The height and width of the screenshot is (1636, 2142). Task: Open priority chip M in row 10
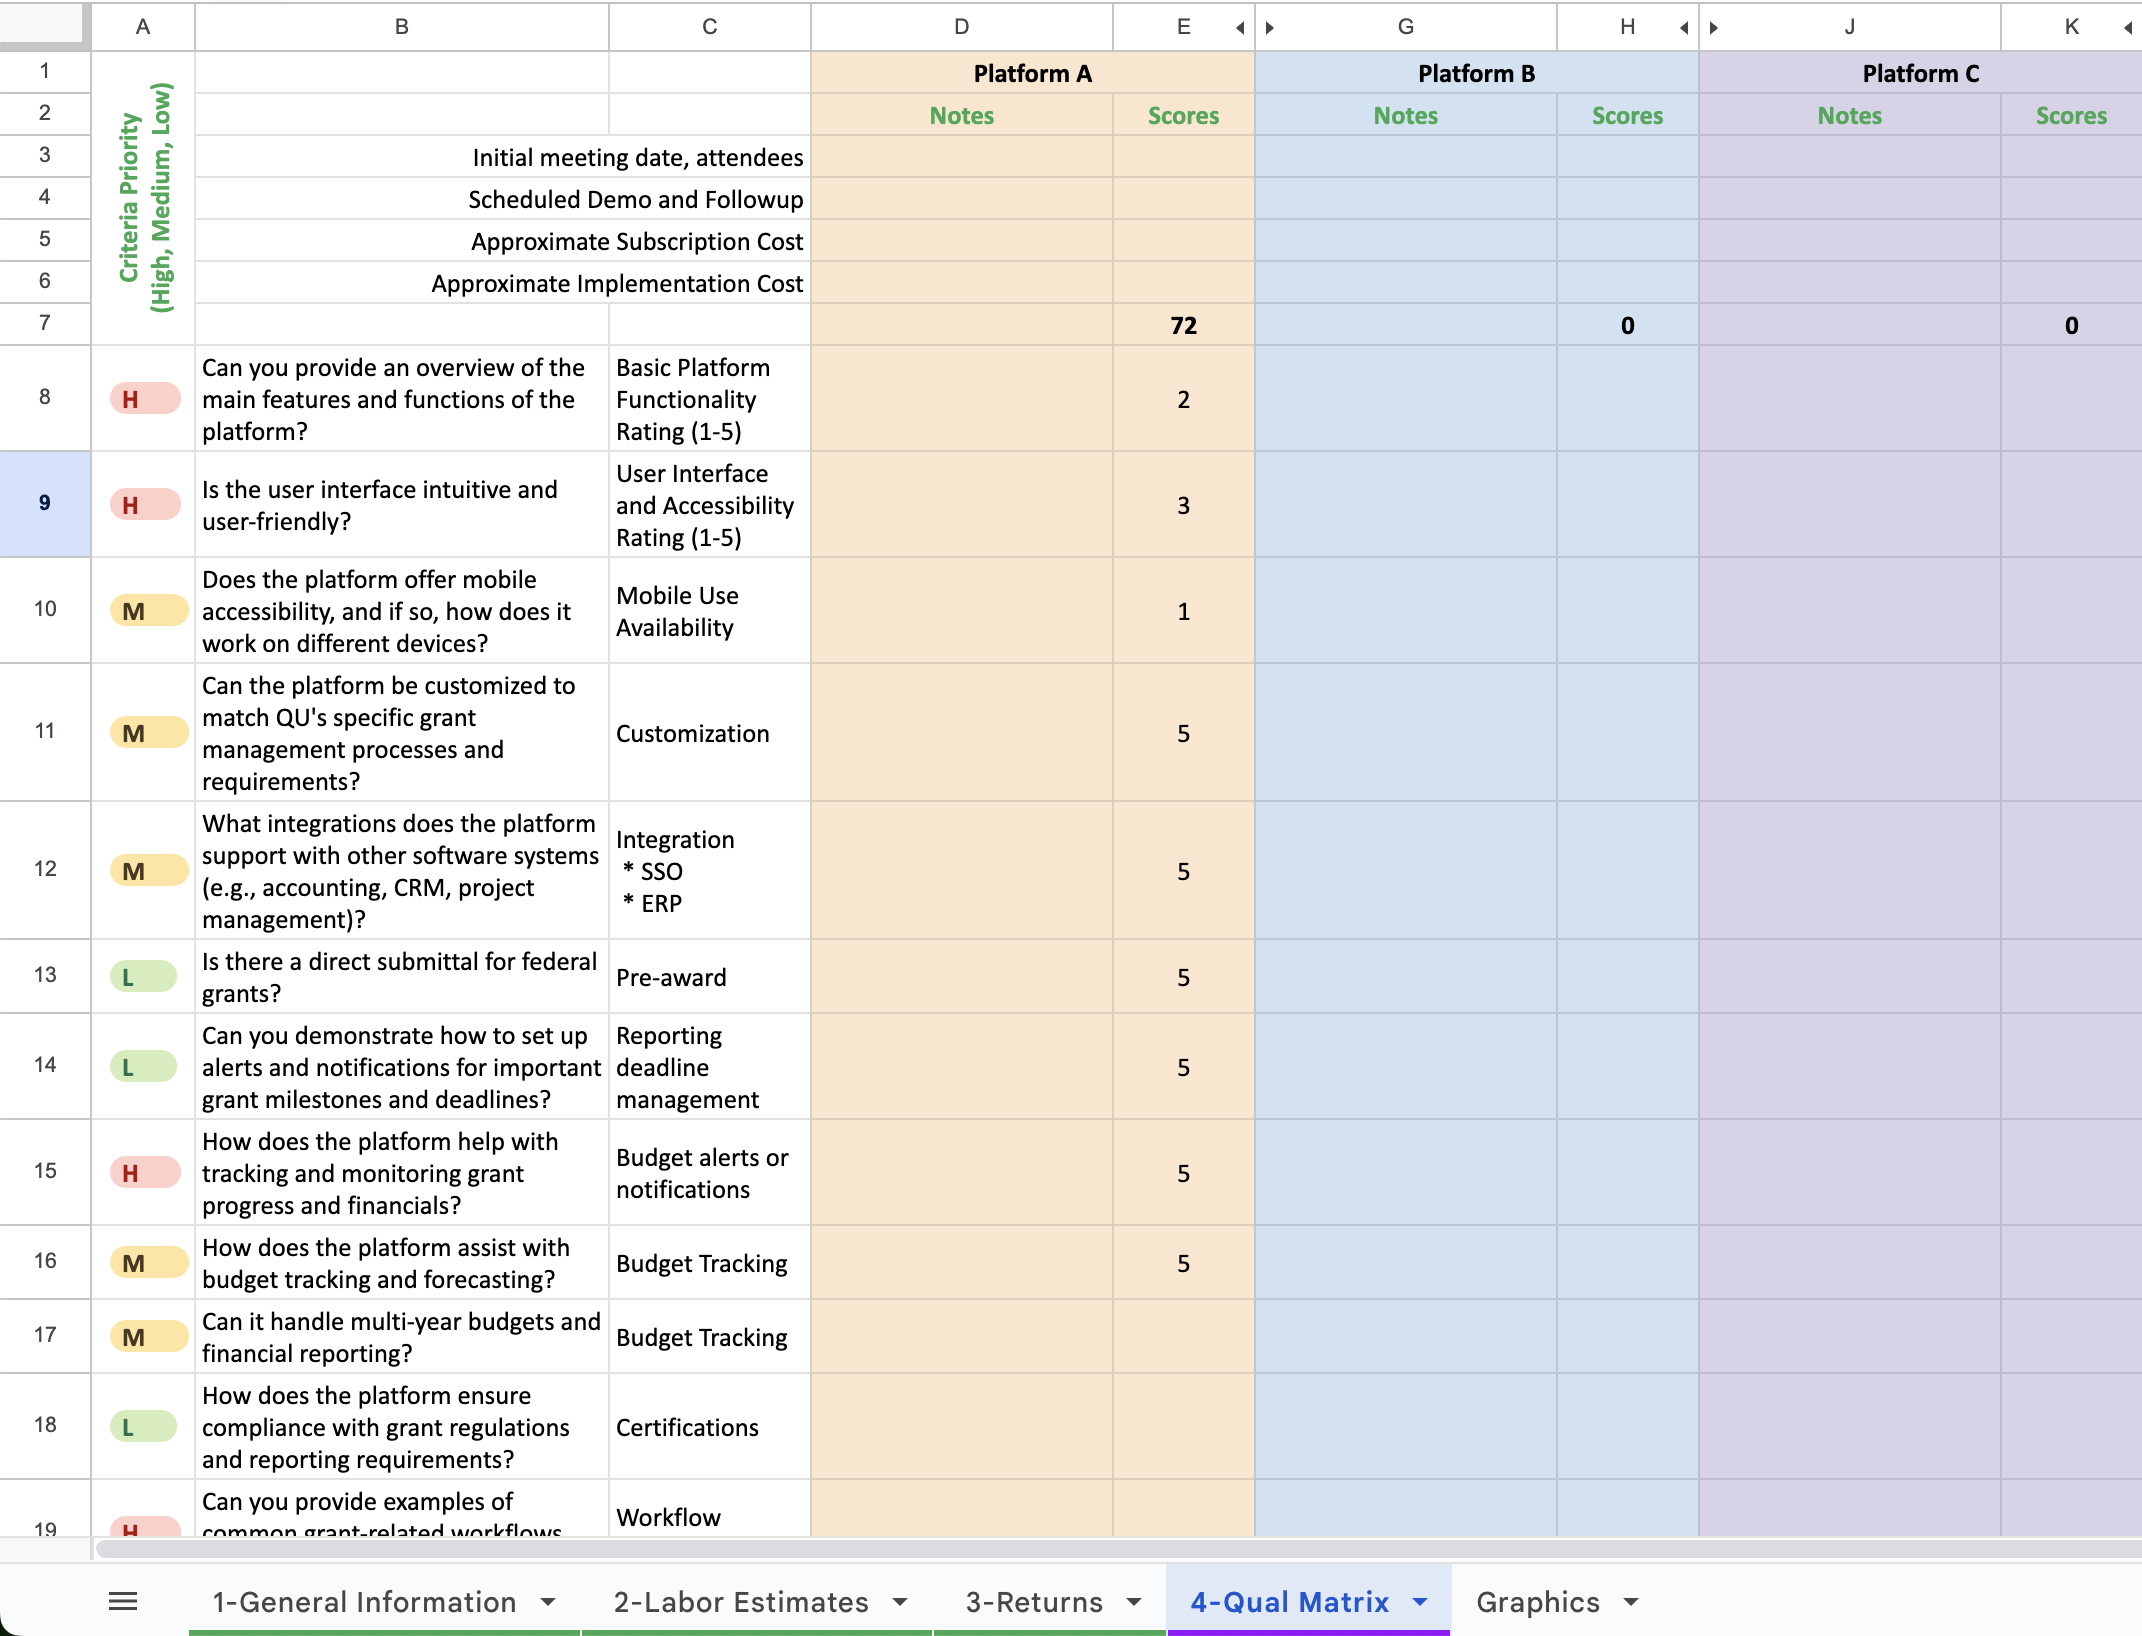149,611
